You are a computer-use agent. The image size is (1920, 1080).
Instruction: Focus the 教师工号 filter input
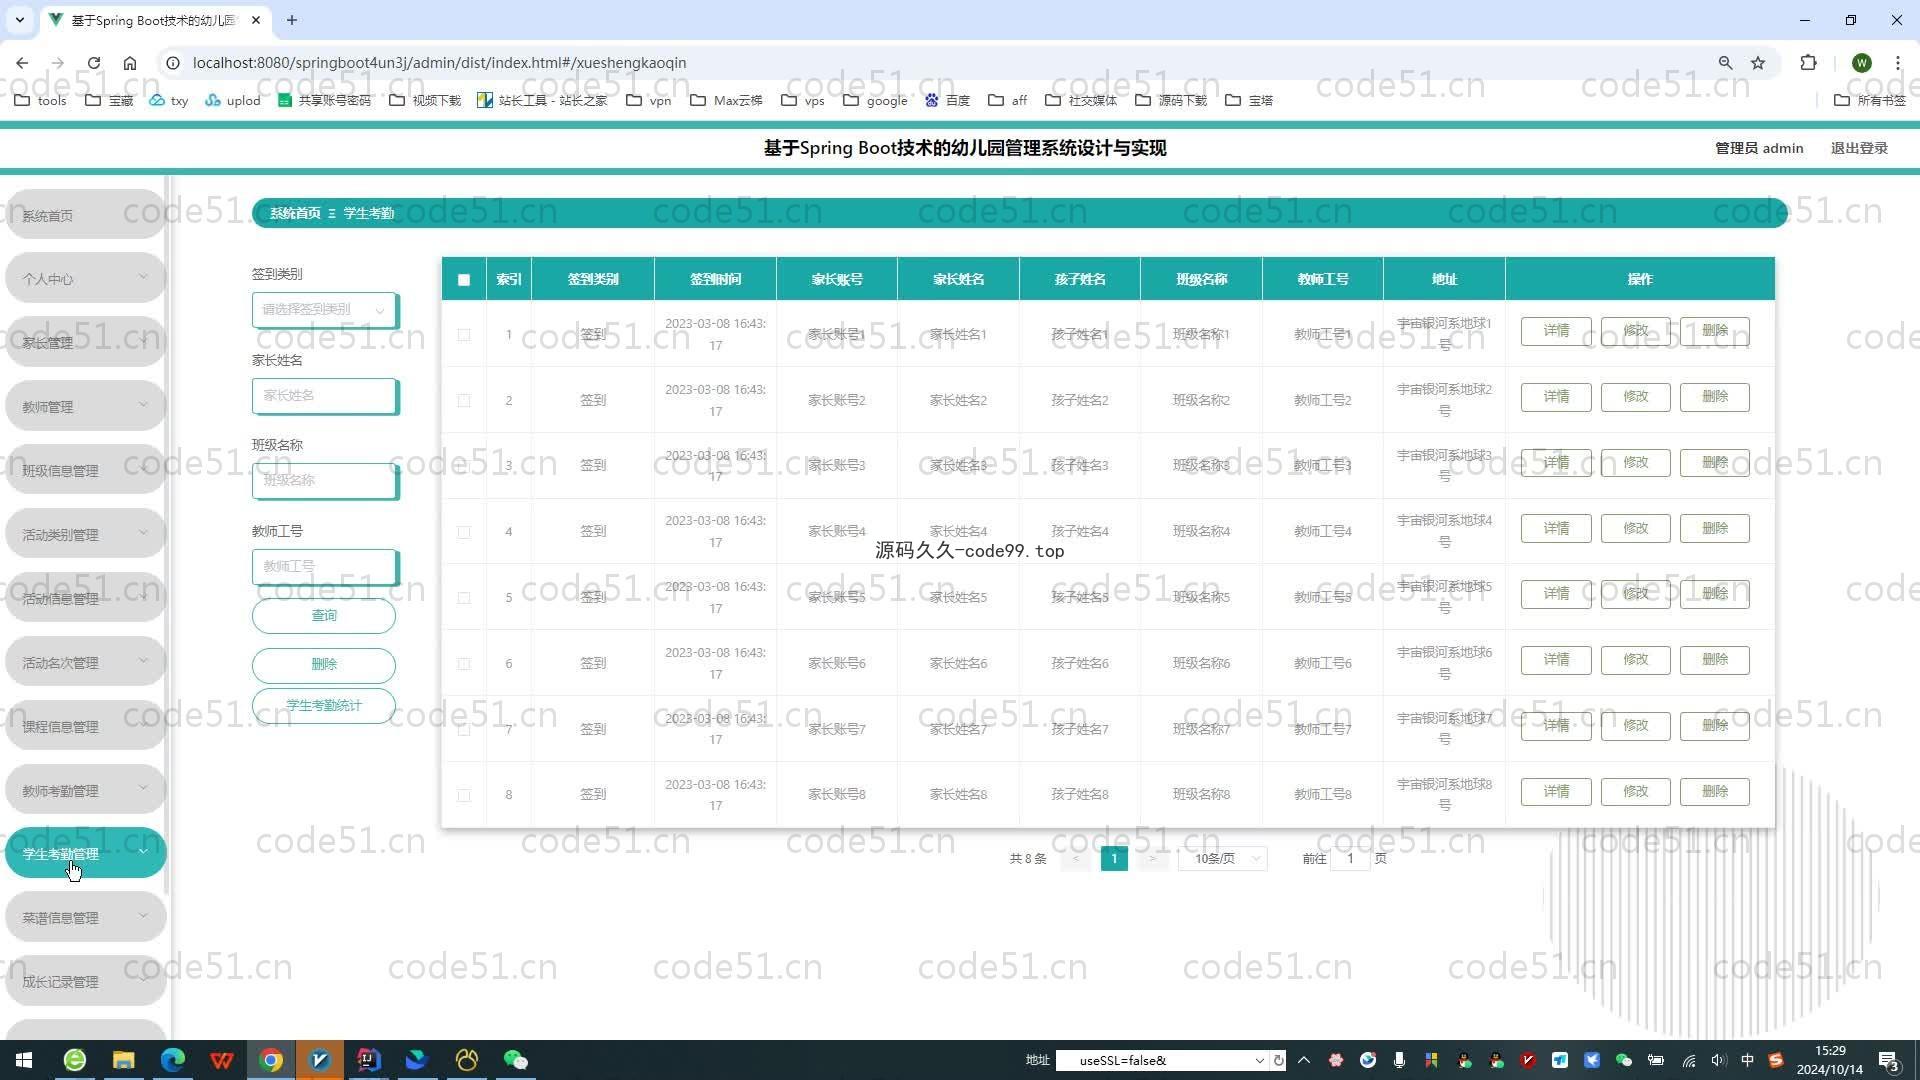(x=325, y=567)
